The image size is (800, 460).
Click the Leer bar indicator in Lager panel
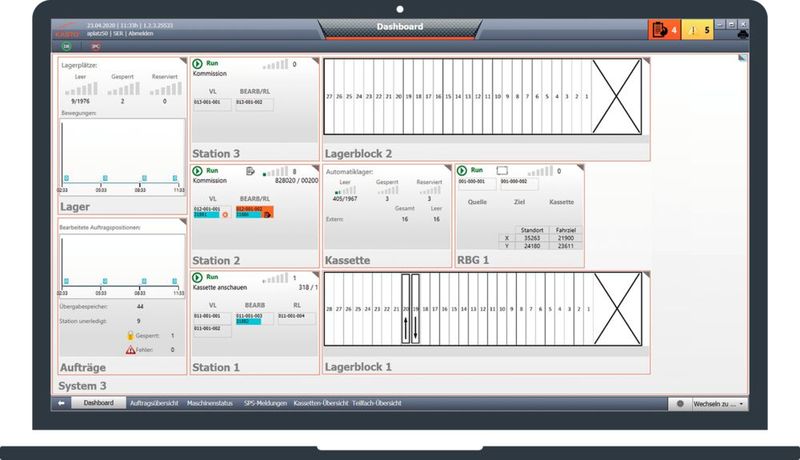pos(81,89)
